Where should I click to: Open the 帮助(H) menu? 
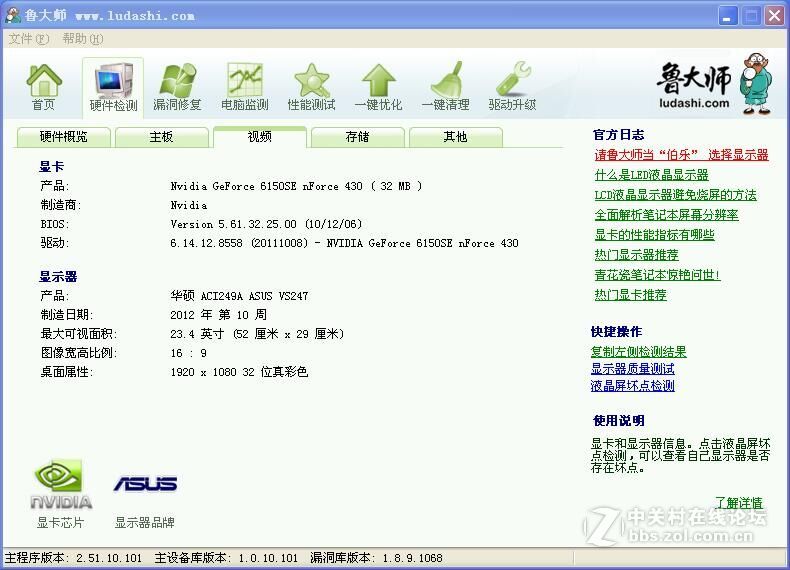pos(83,39)
